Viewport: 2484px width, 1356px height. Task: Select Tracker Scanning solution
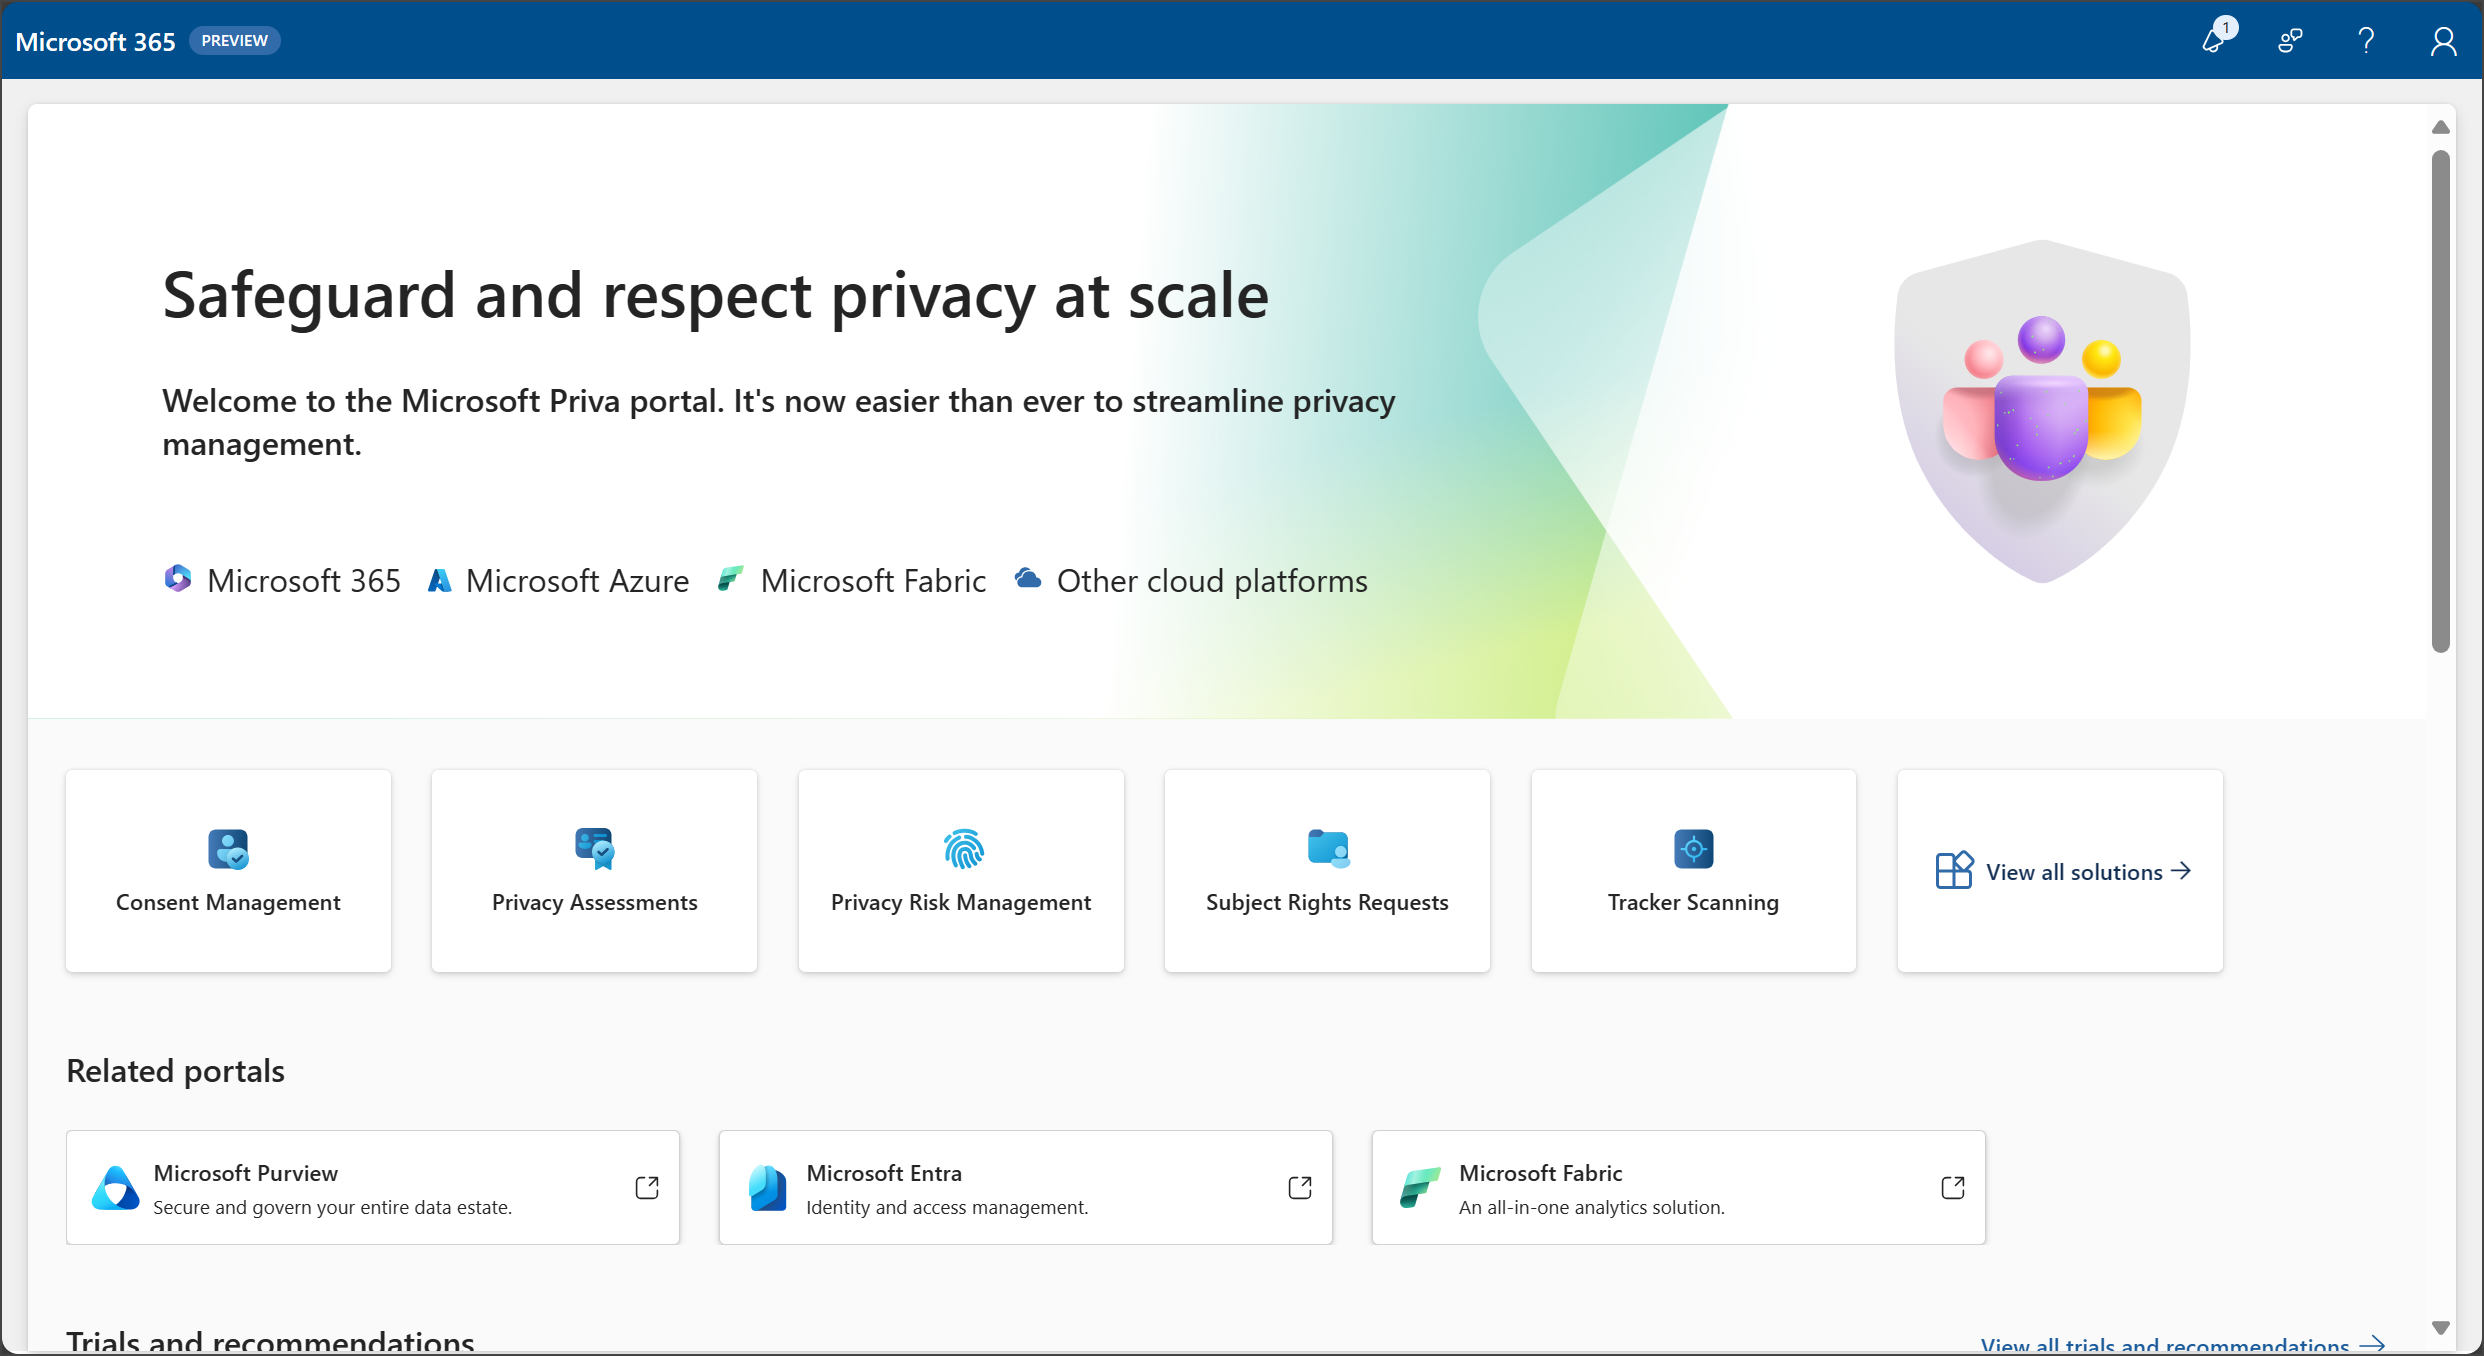coord(1691,870)
